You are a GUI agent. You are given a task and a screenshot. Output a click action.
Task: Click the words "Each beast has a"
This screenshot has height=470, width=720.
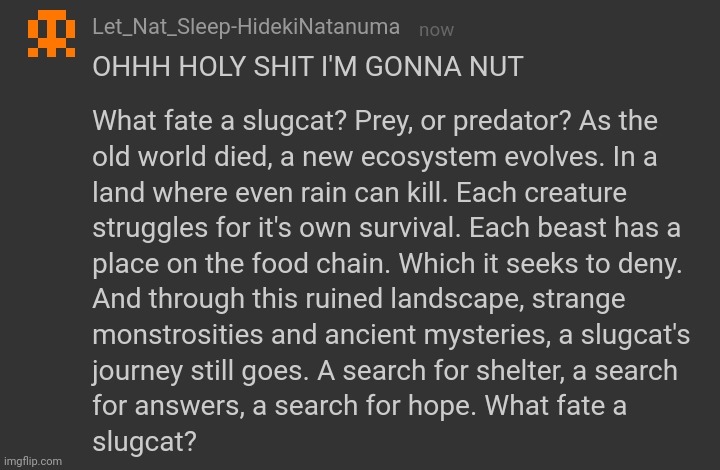(x=574, y=228)
